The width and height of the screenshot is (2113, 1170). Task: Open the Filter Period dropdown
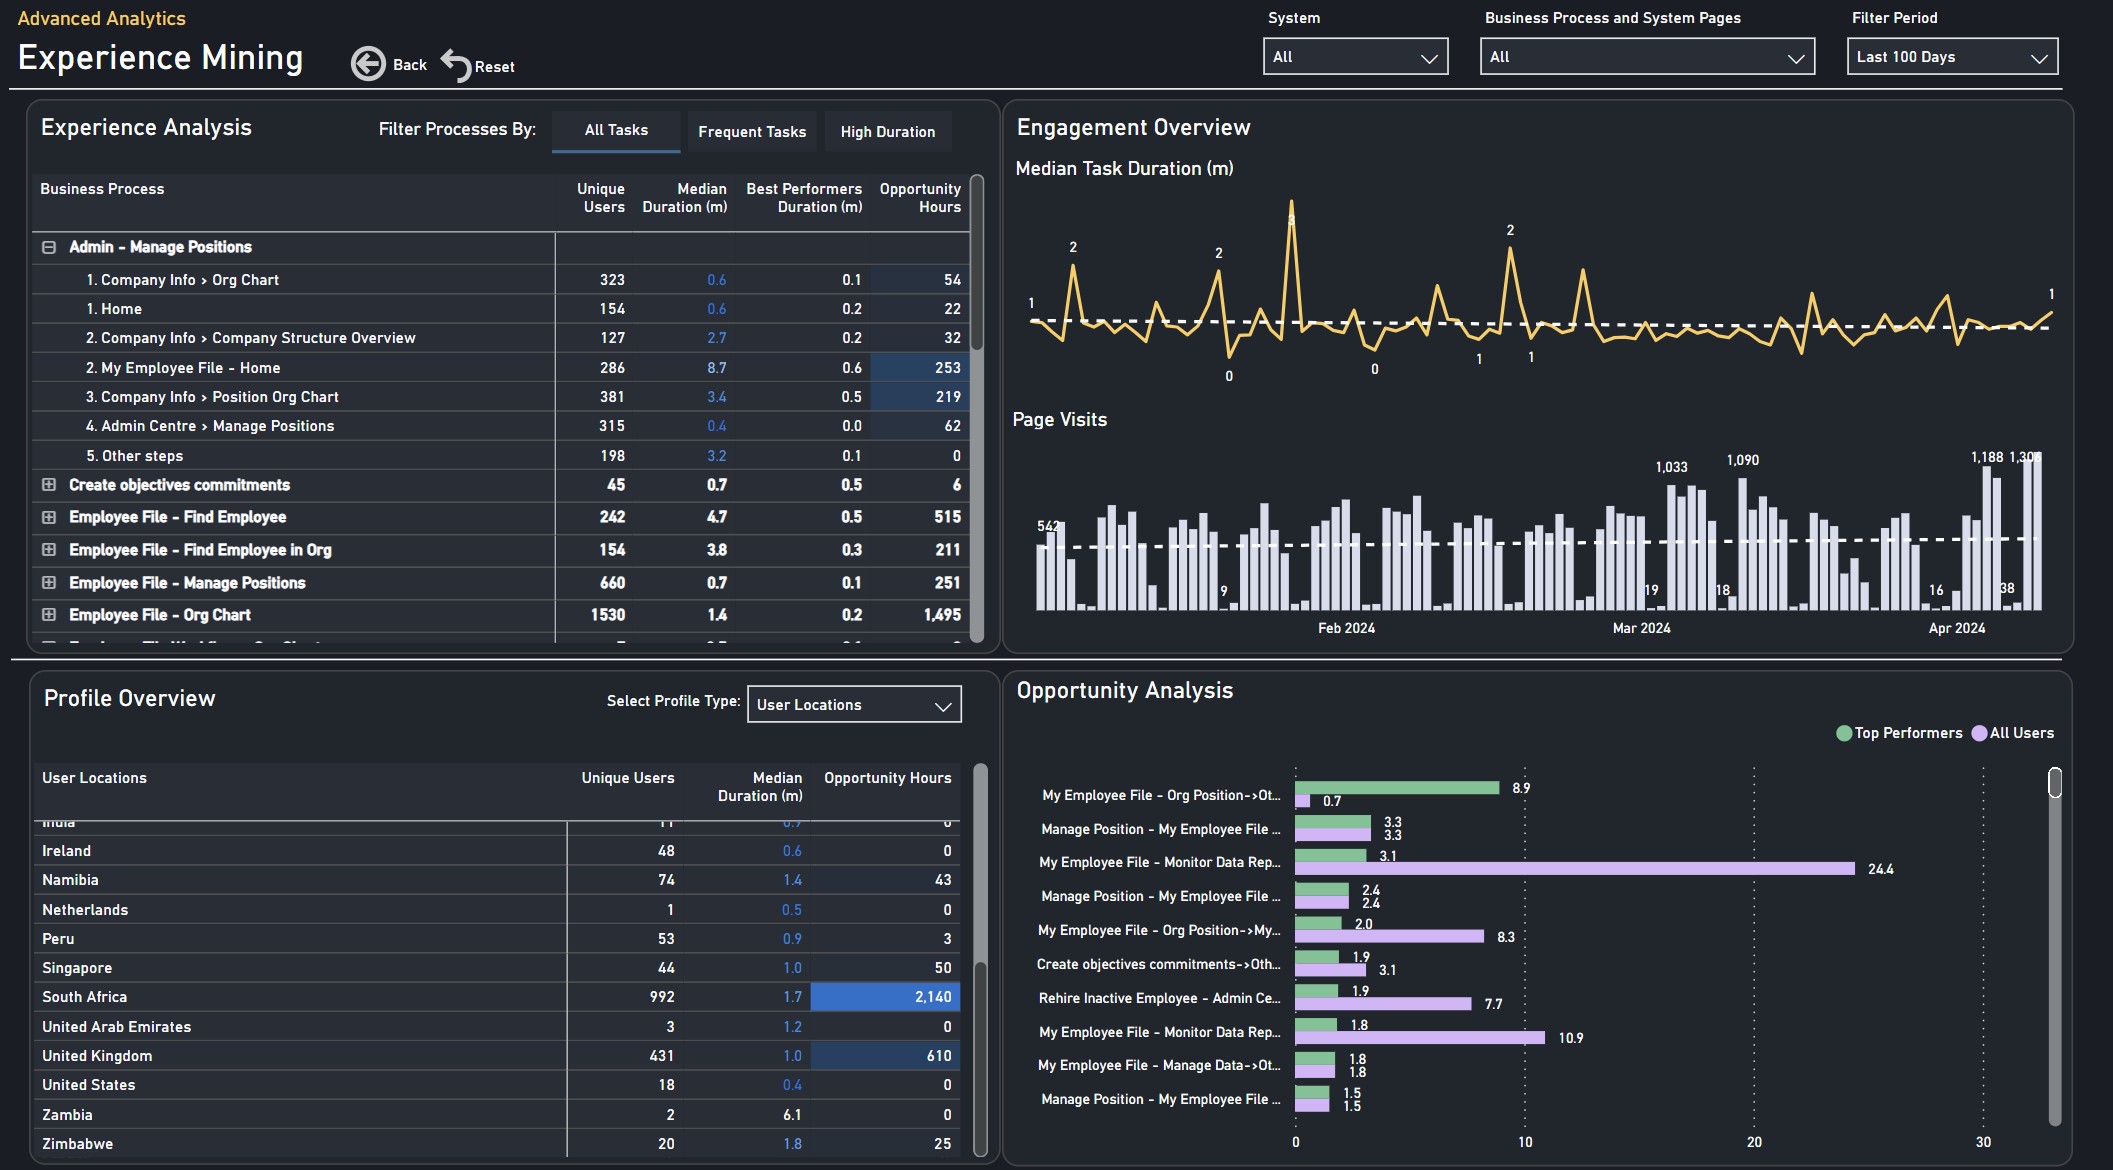click(x=1951, y=57)
